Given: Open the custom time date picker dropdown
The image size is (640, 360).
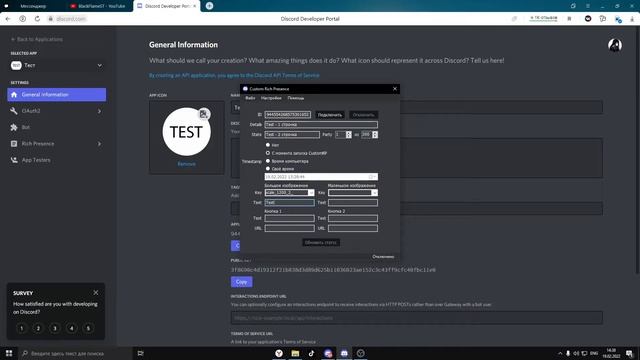Looking at the screenshot, I should 372,177.
